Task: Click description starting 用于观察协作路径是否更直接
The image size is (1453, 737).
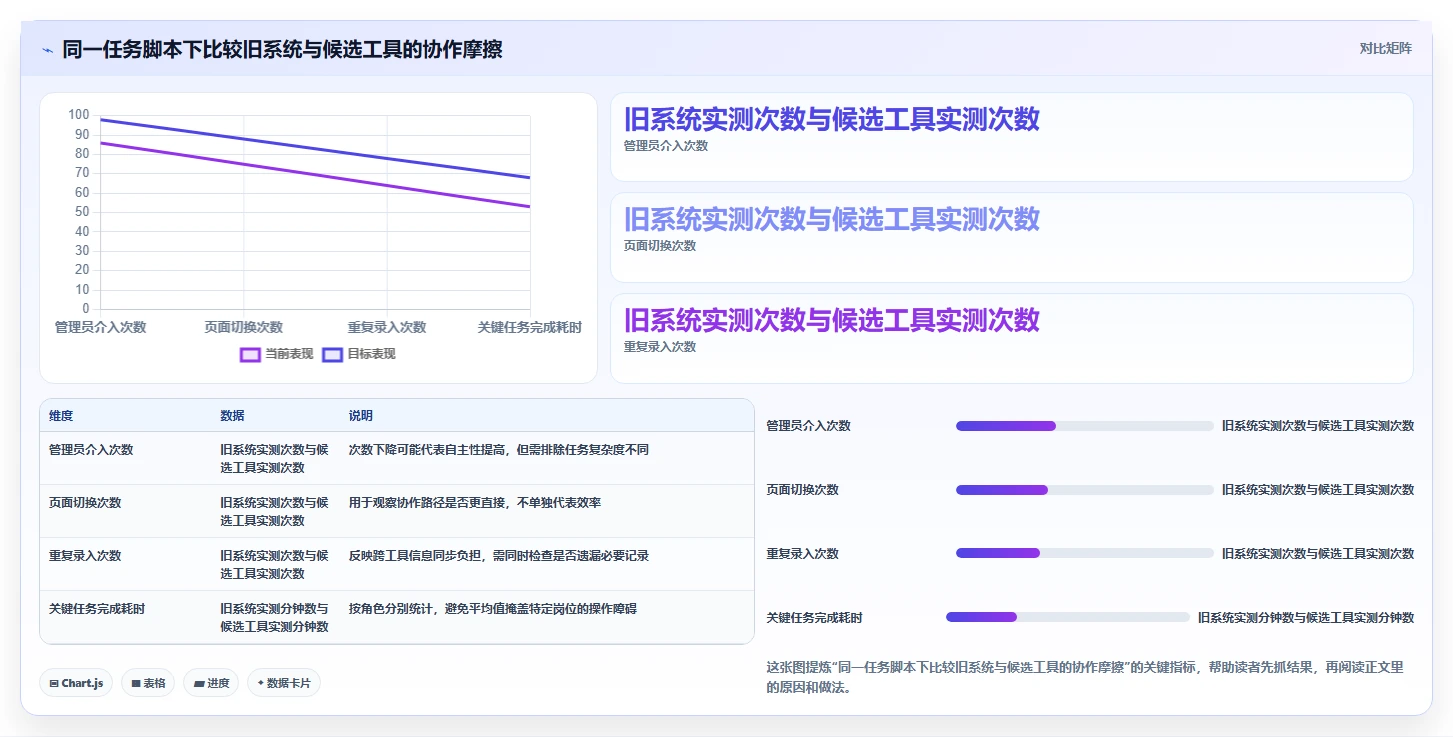Action: [x=474, y=503]
